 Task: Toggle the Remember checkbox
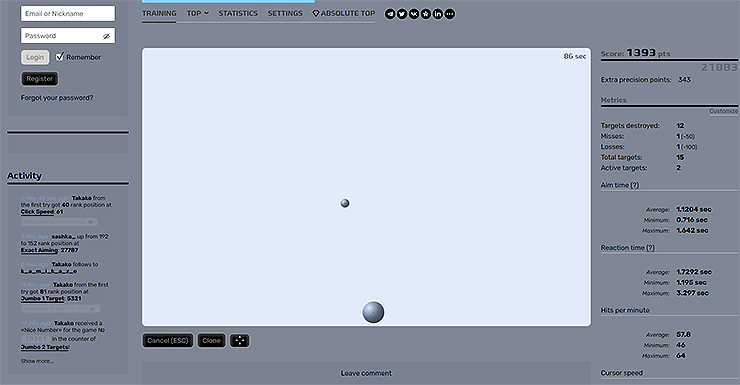(59, 57)
